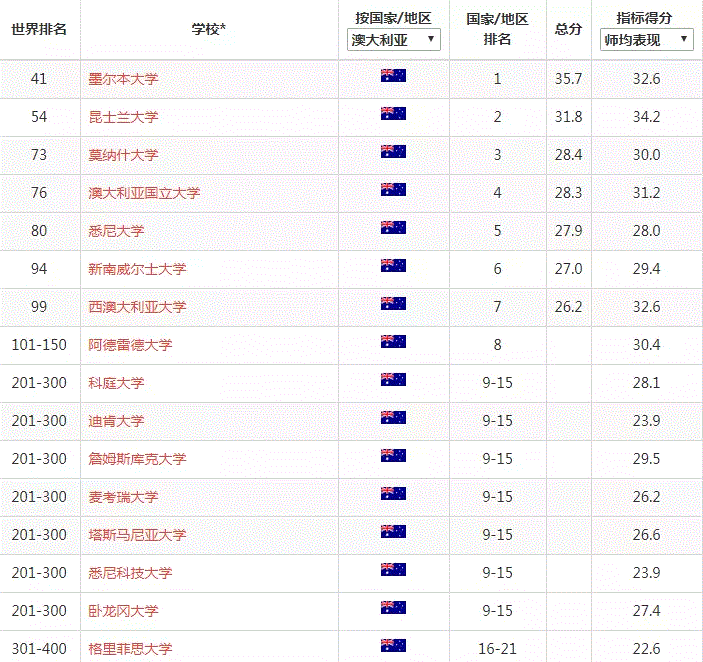The height and width of the screenshot is (662, 703).
Task: Select world rank cell 301-400
Action: (39, 649)
